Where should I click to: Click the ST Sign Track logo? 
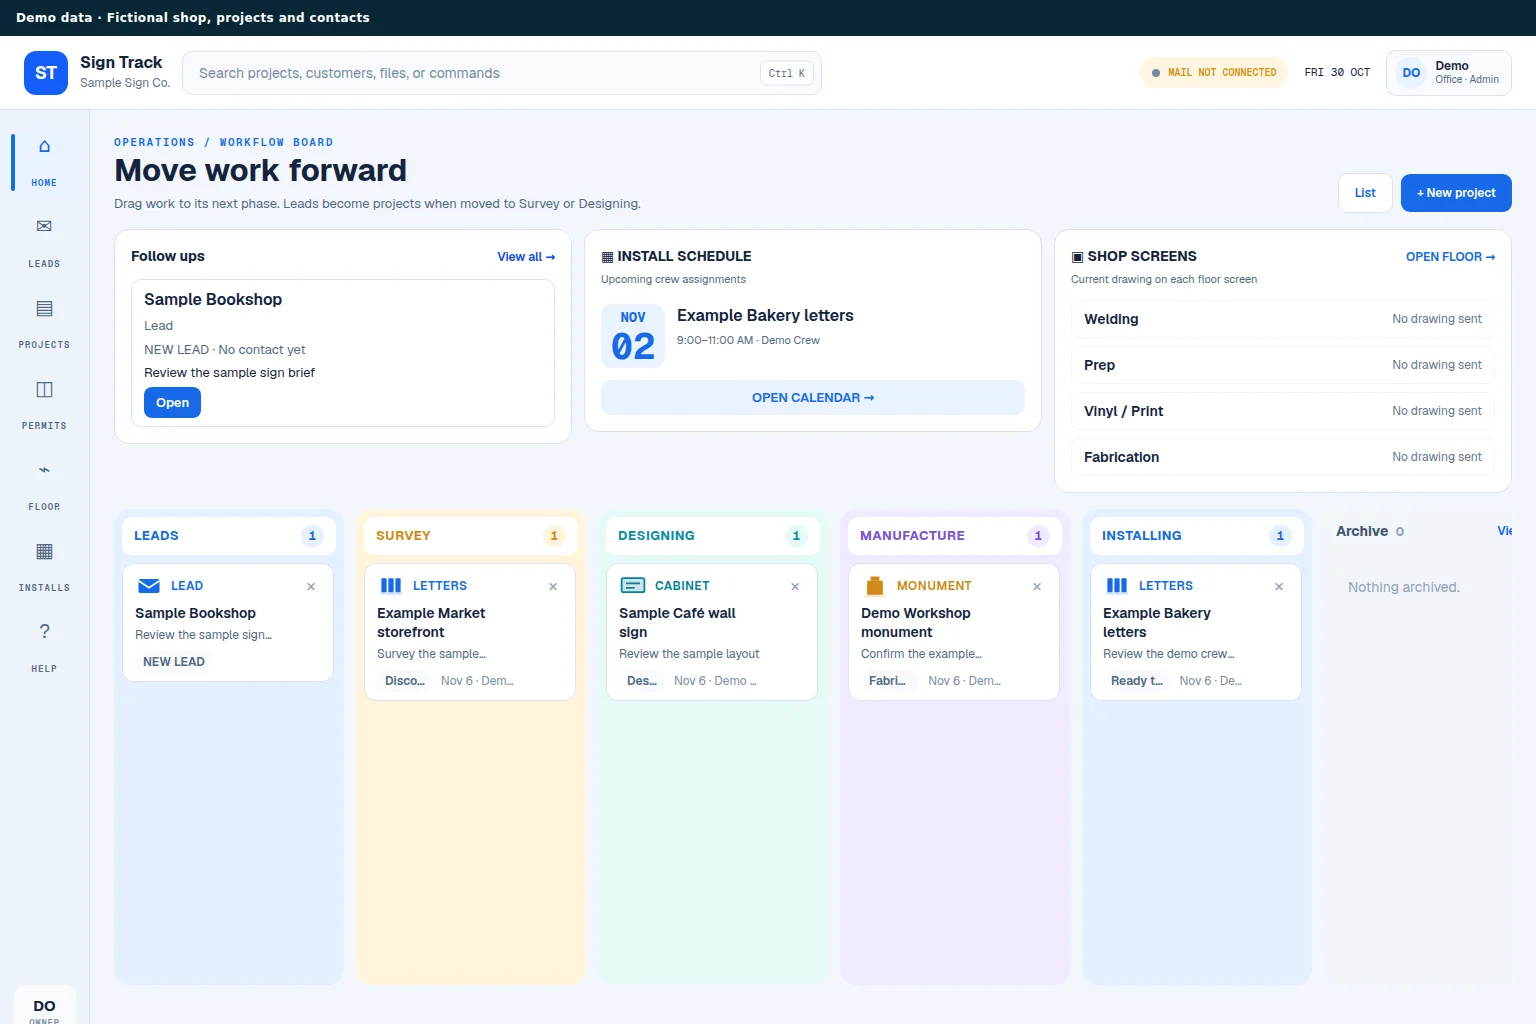click(x=46, y=73)
